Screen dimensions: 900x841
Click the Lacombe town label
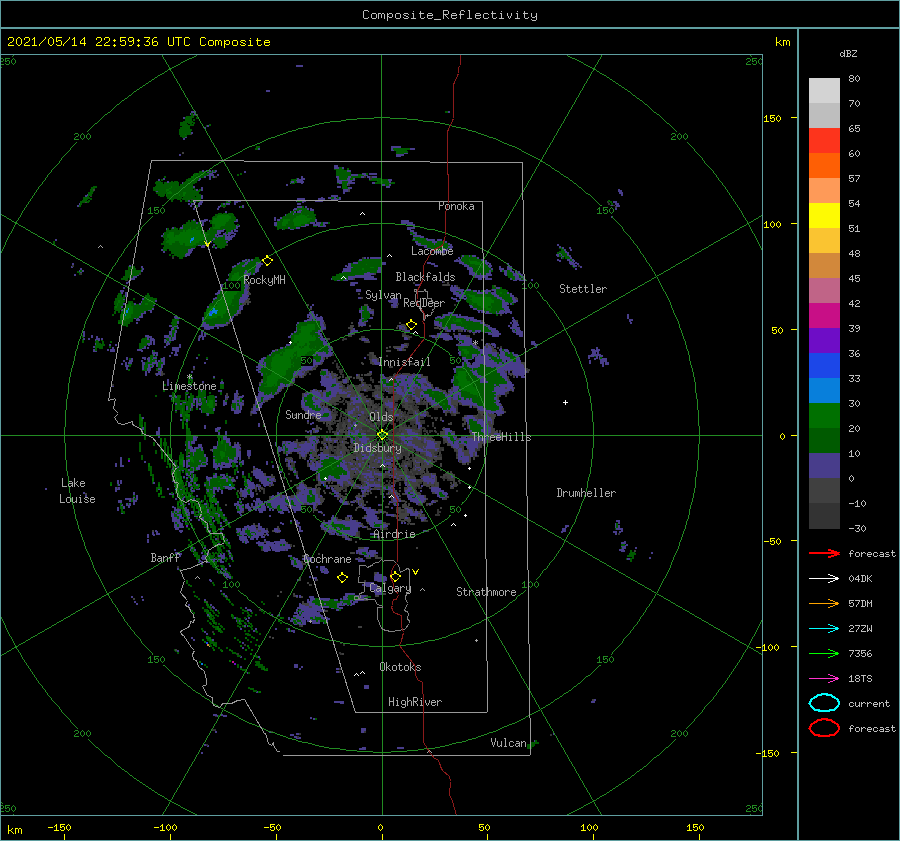pyautogui.click(x=432, y=251)
